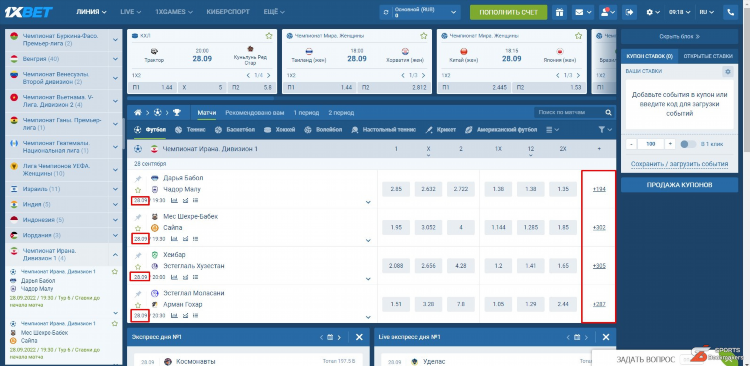Open line graph icon in Мес Шехре-Бабек row
This screenshot has height=366, width=750.
point(185,238)
